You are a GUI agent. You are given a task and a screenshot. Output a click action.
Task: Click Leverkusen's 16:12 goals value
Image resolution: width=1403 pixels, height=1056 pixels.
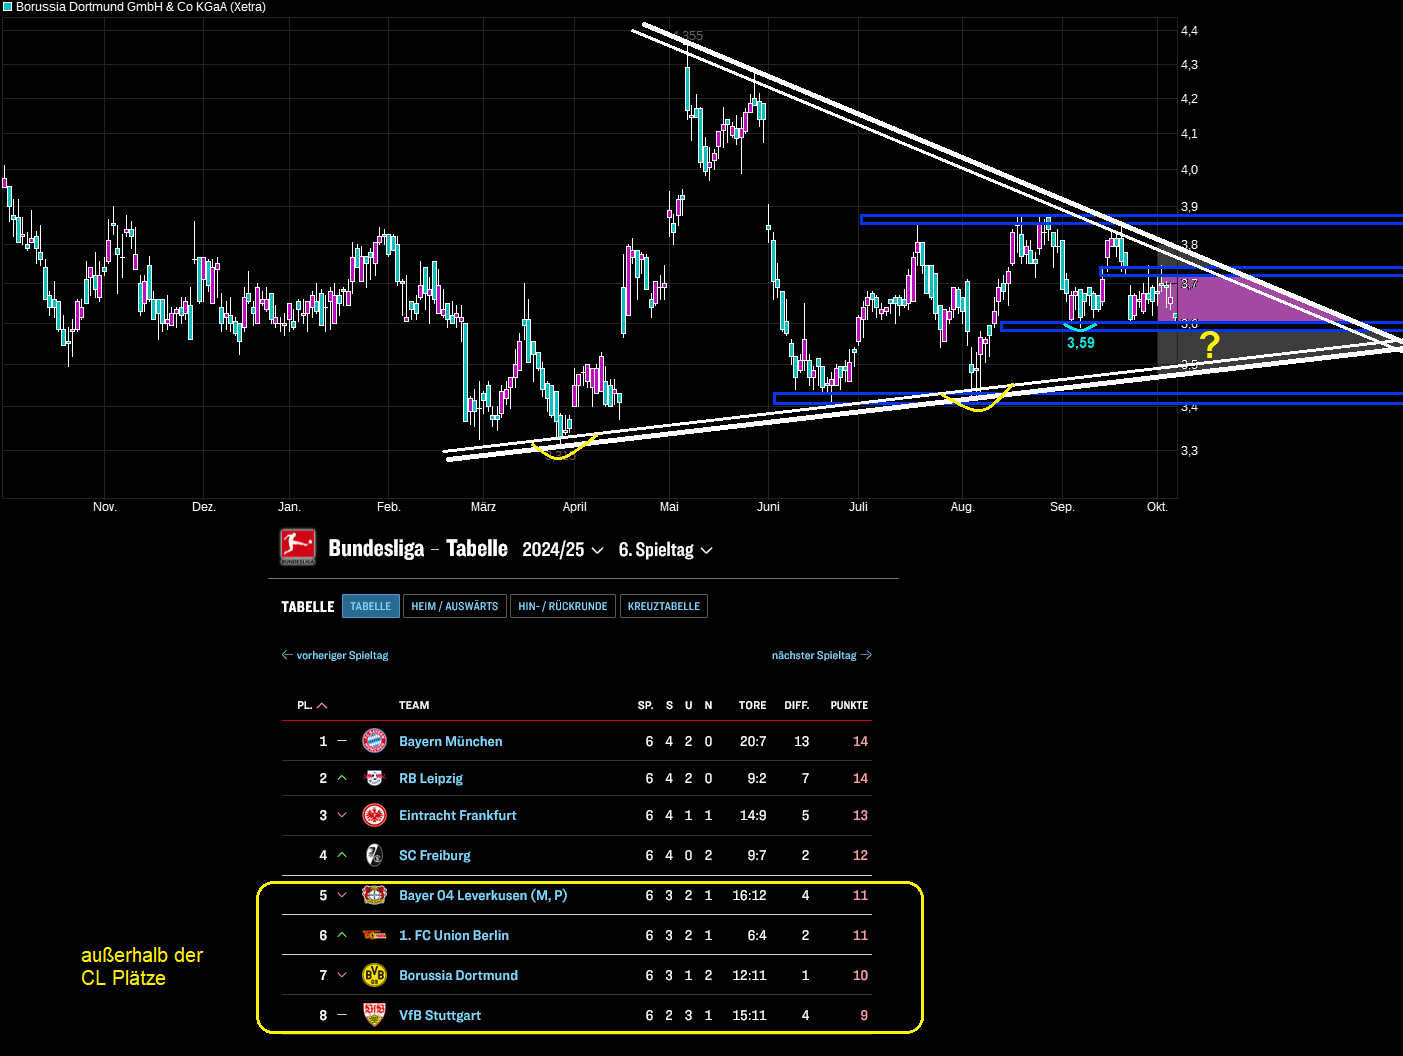[x=749, y=895]
